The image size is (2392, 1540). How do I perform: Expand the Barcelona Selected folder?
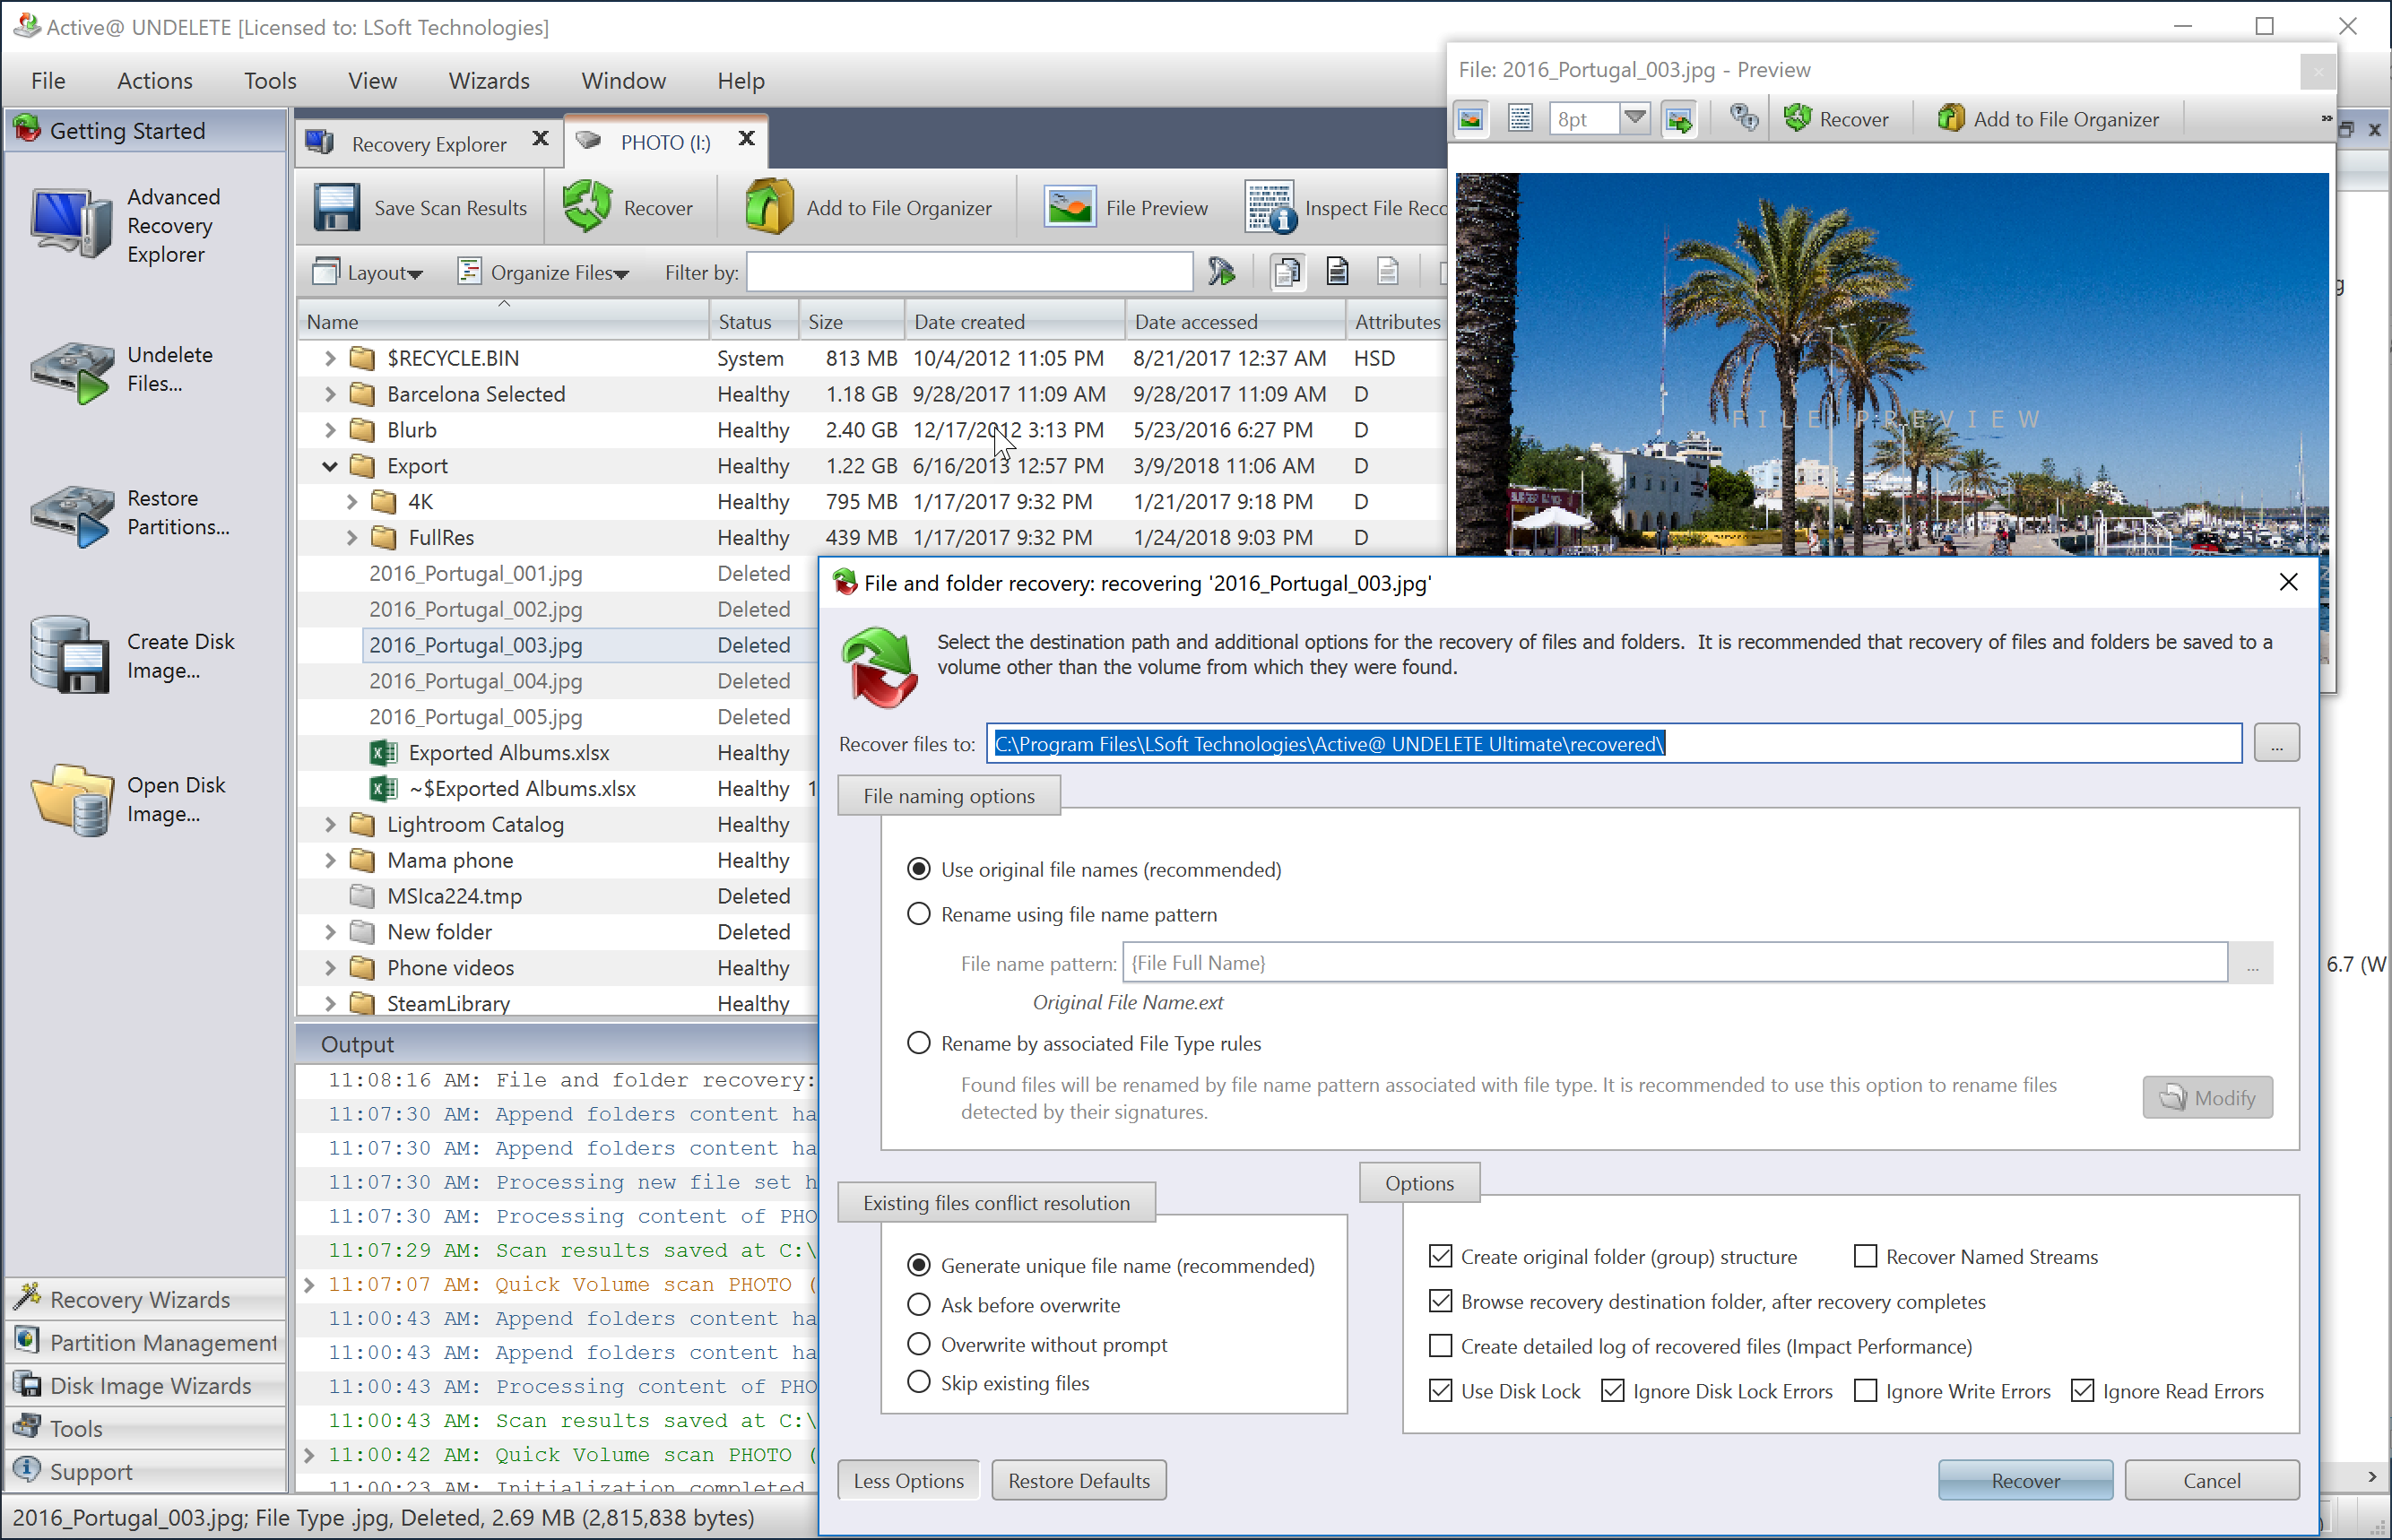[330, 393]
